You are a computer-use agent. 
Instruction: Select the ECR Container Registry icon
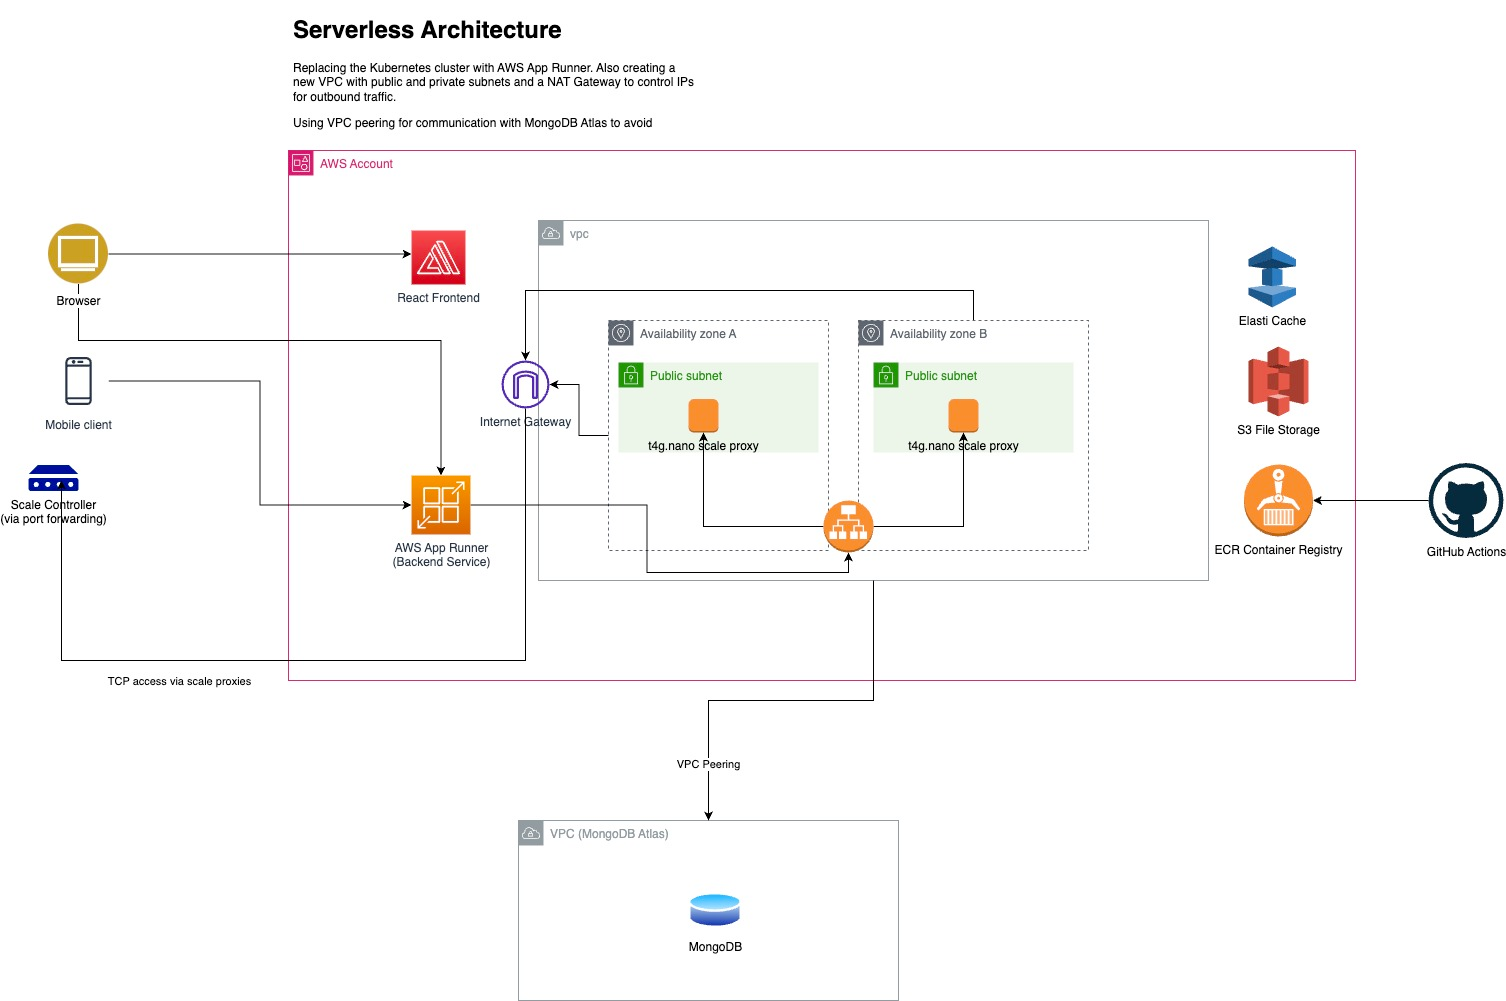click(x=1277, y=499)
